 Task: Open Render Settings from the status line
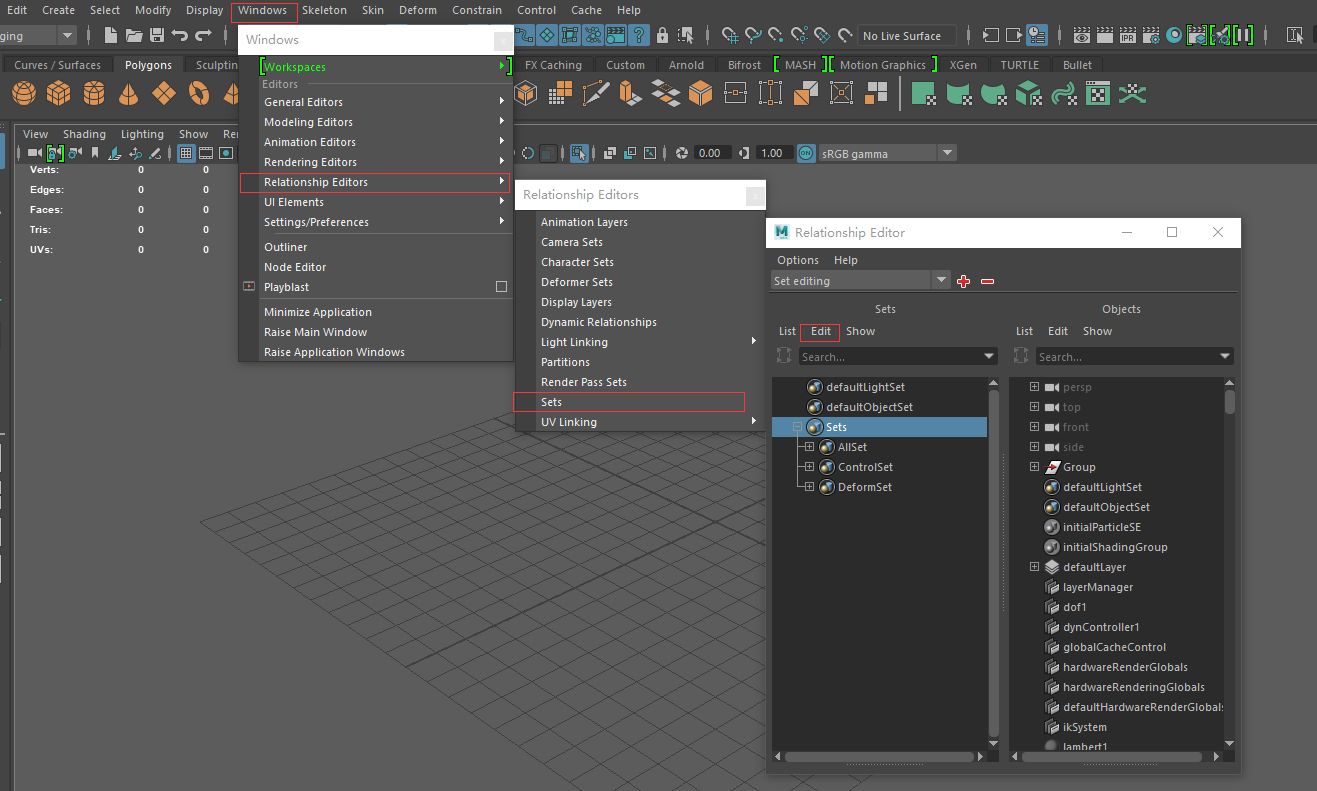tap(1150, 34)
